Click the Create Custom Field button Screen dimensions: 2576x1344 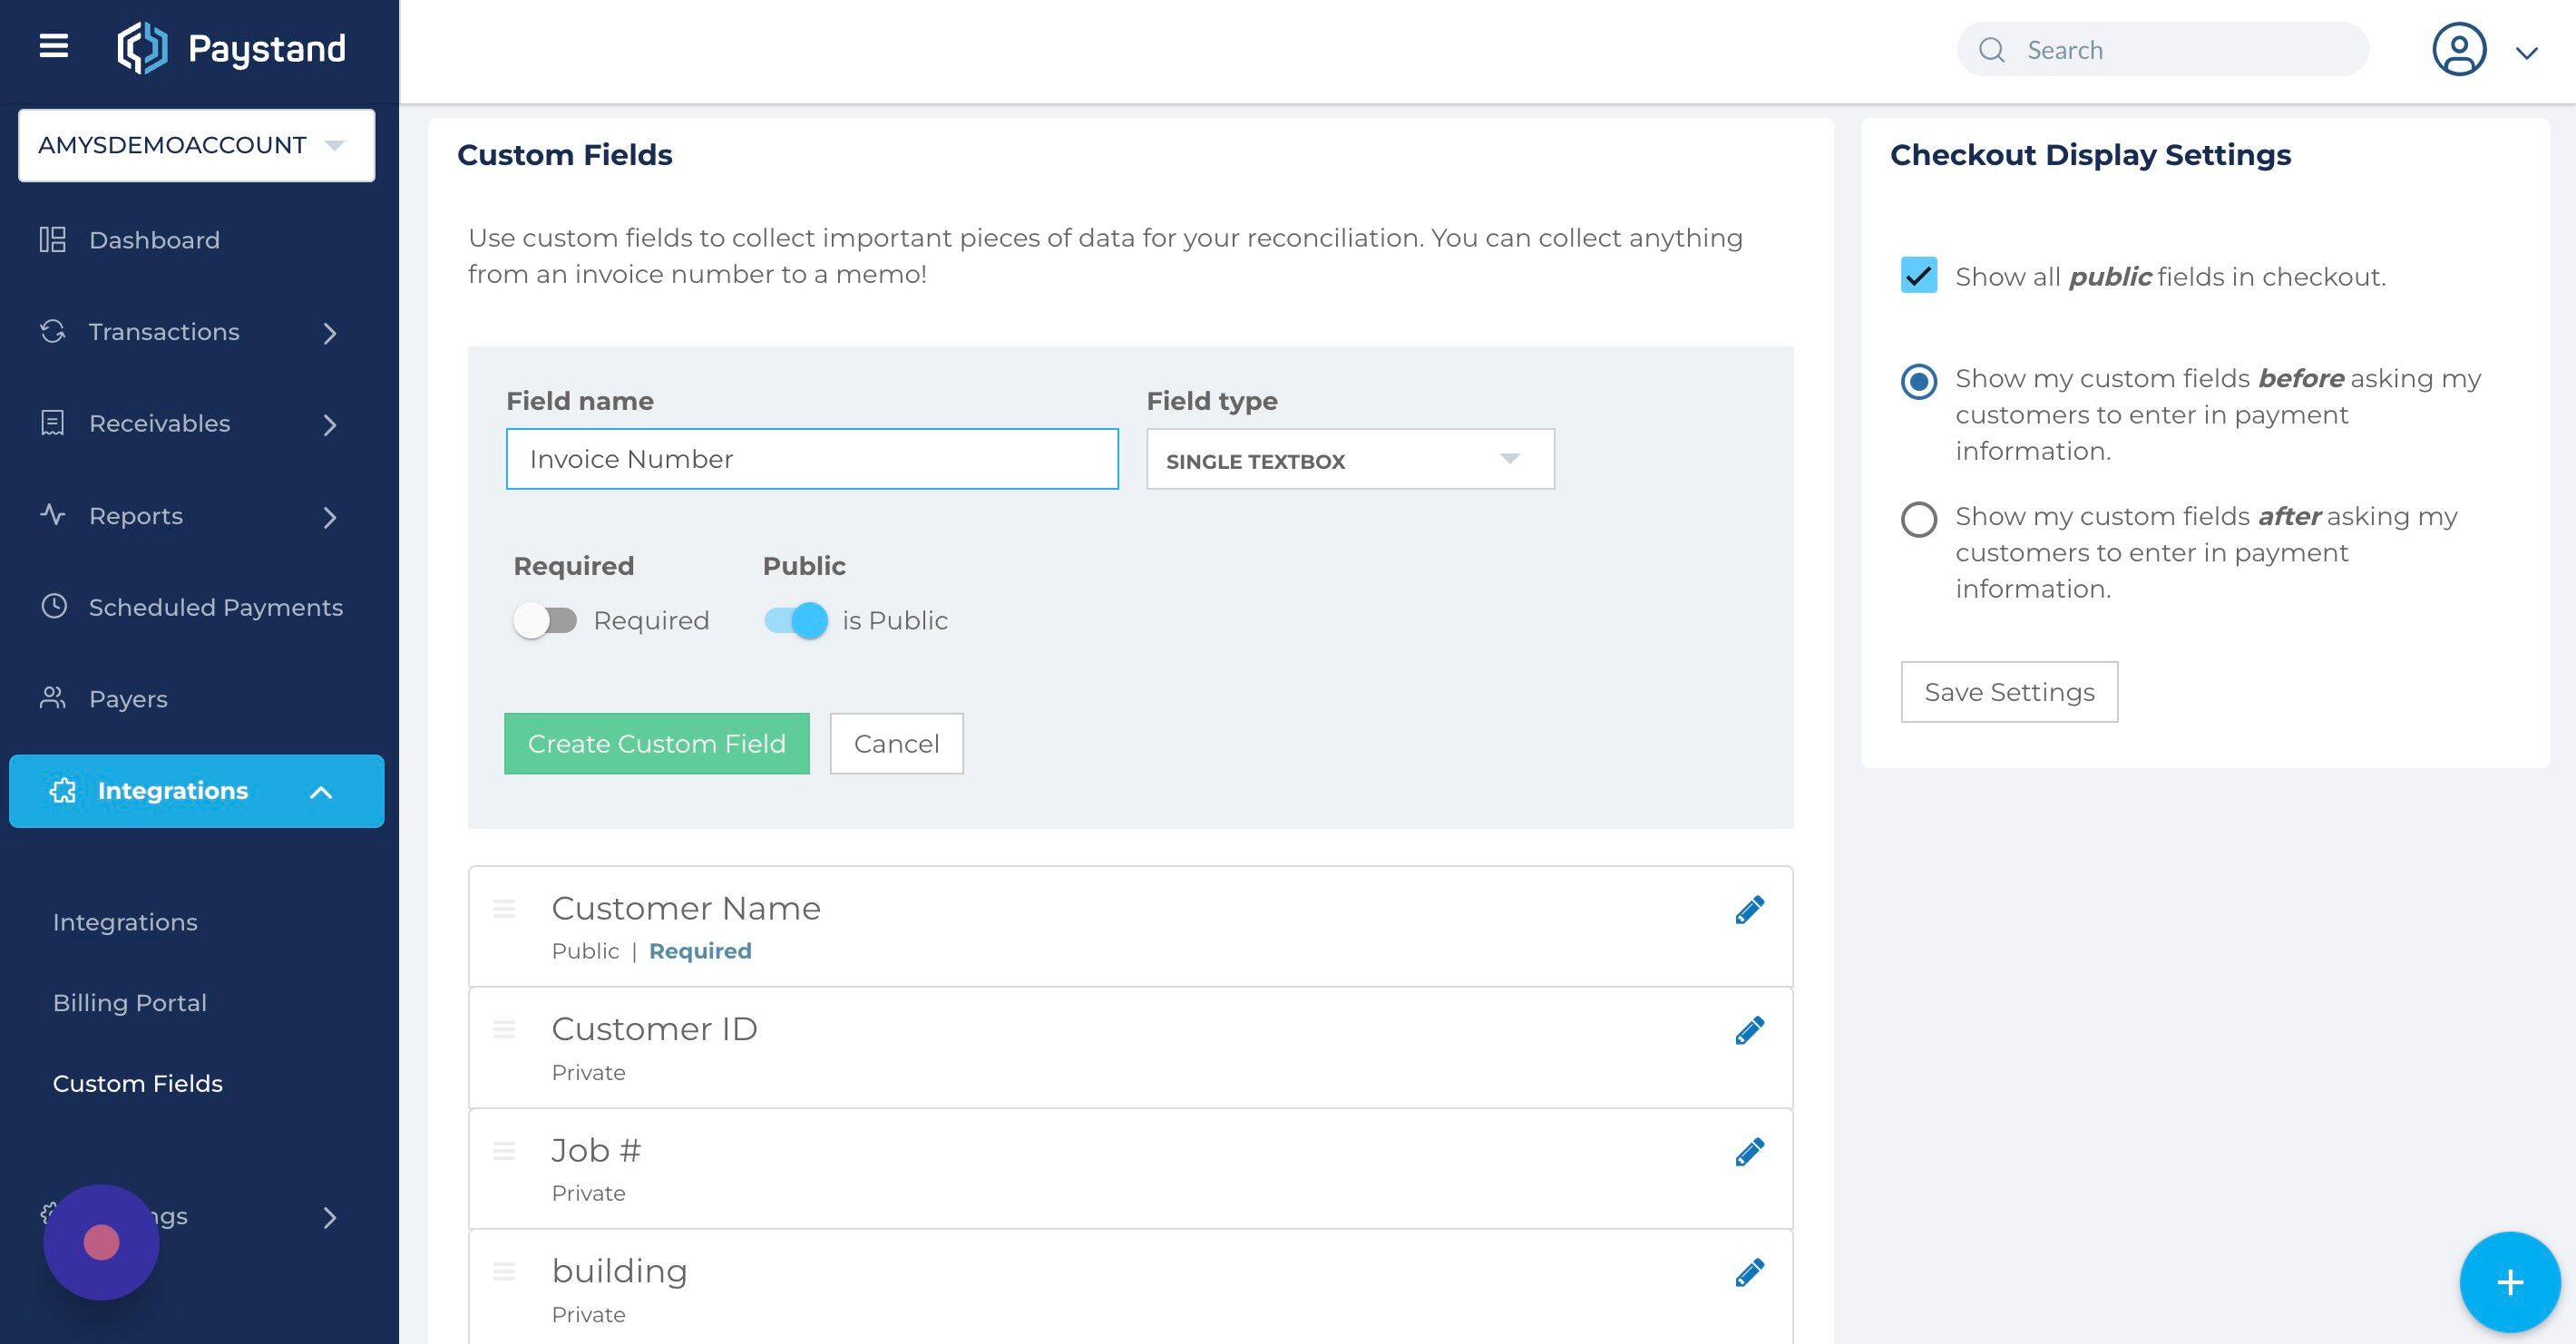point(656,743)
